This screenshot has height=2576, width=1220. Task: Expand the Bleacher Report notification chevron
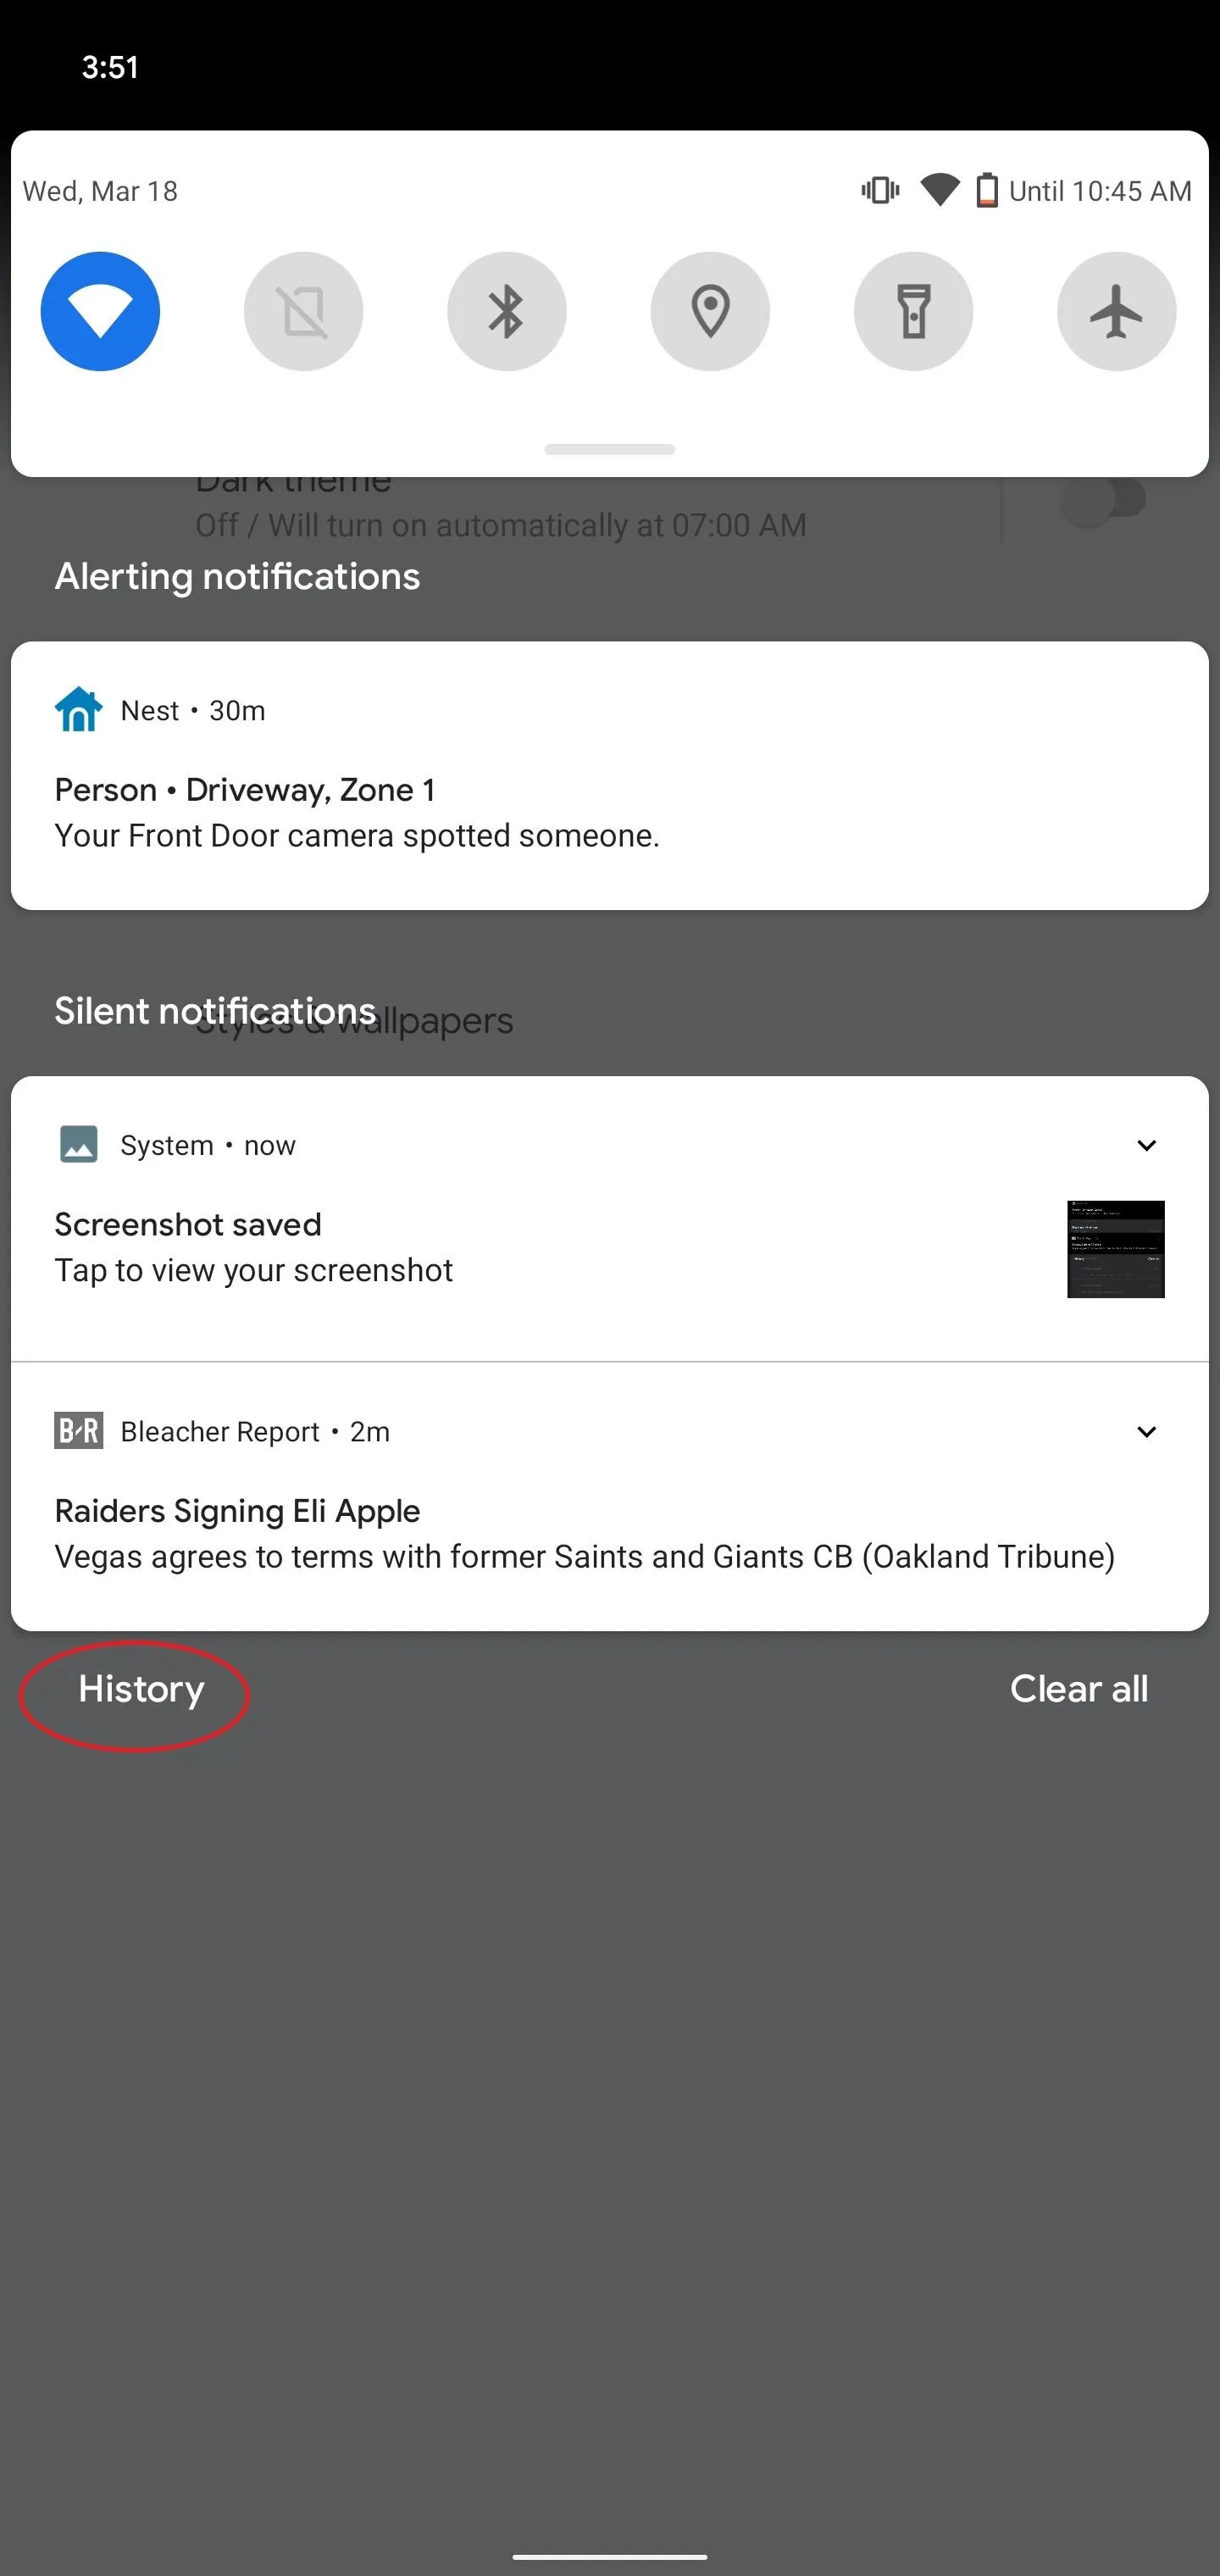[1146, 1431]
